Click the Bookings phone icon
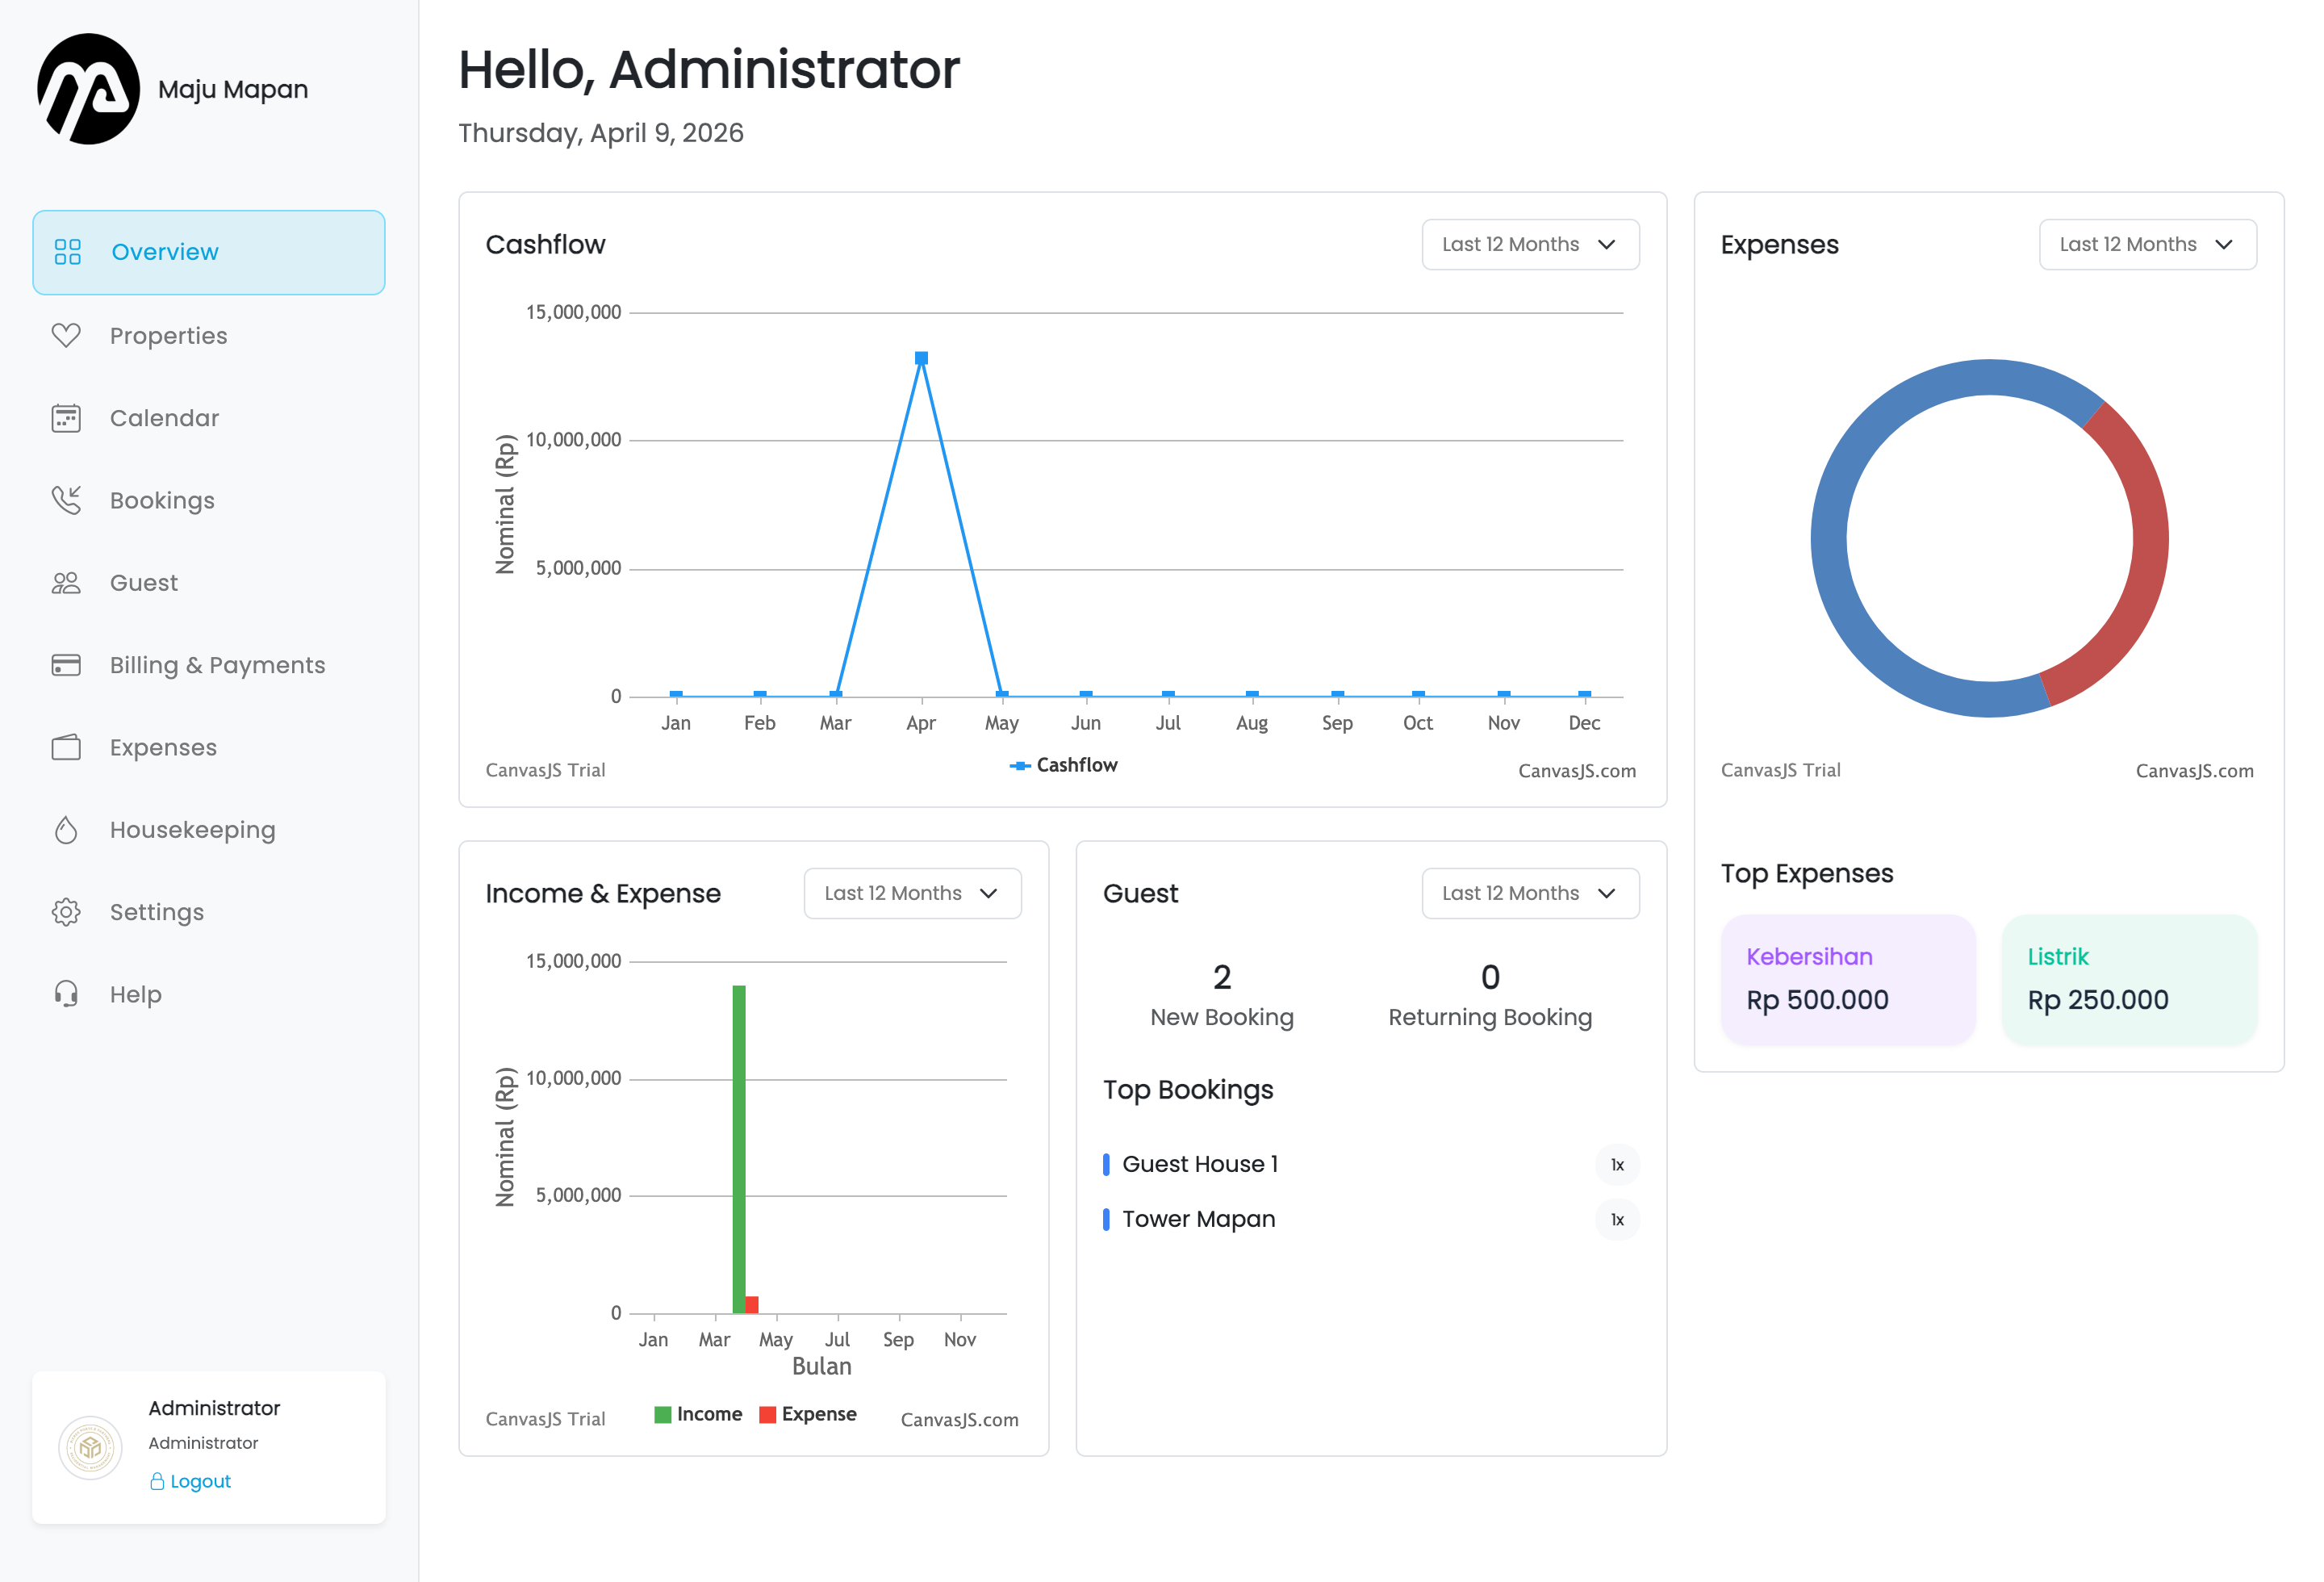 pos(66,500)
